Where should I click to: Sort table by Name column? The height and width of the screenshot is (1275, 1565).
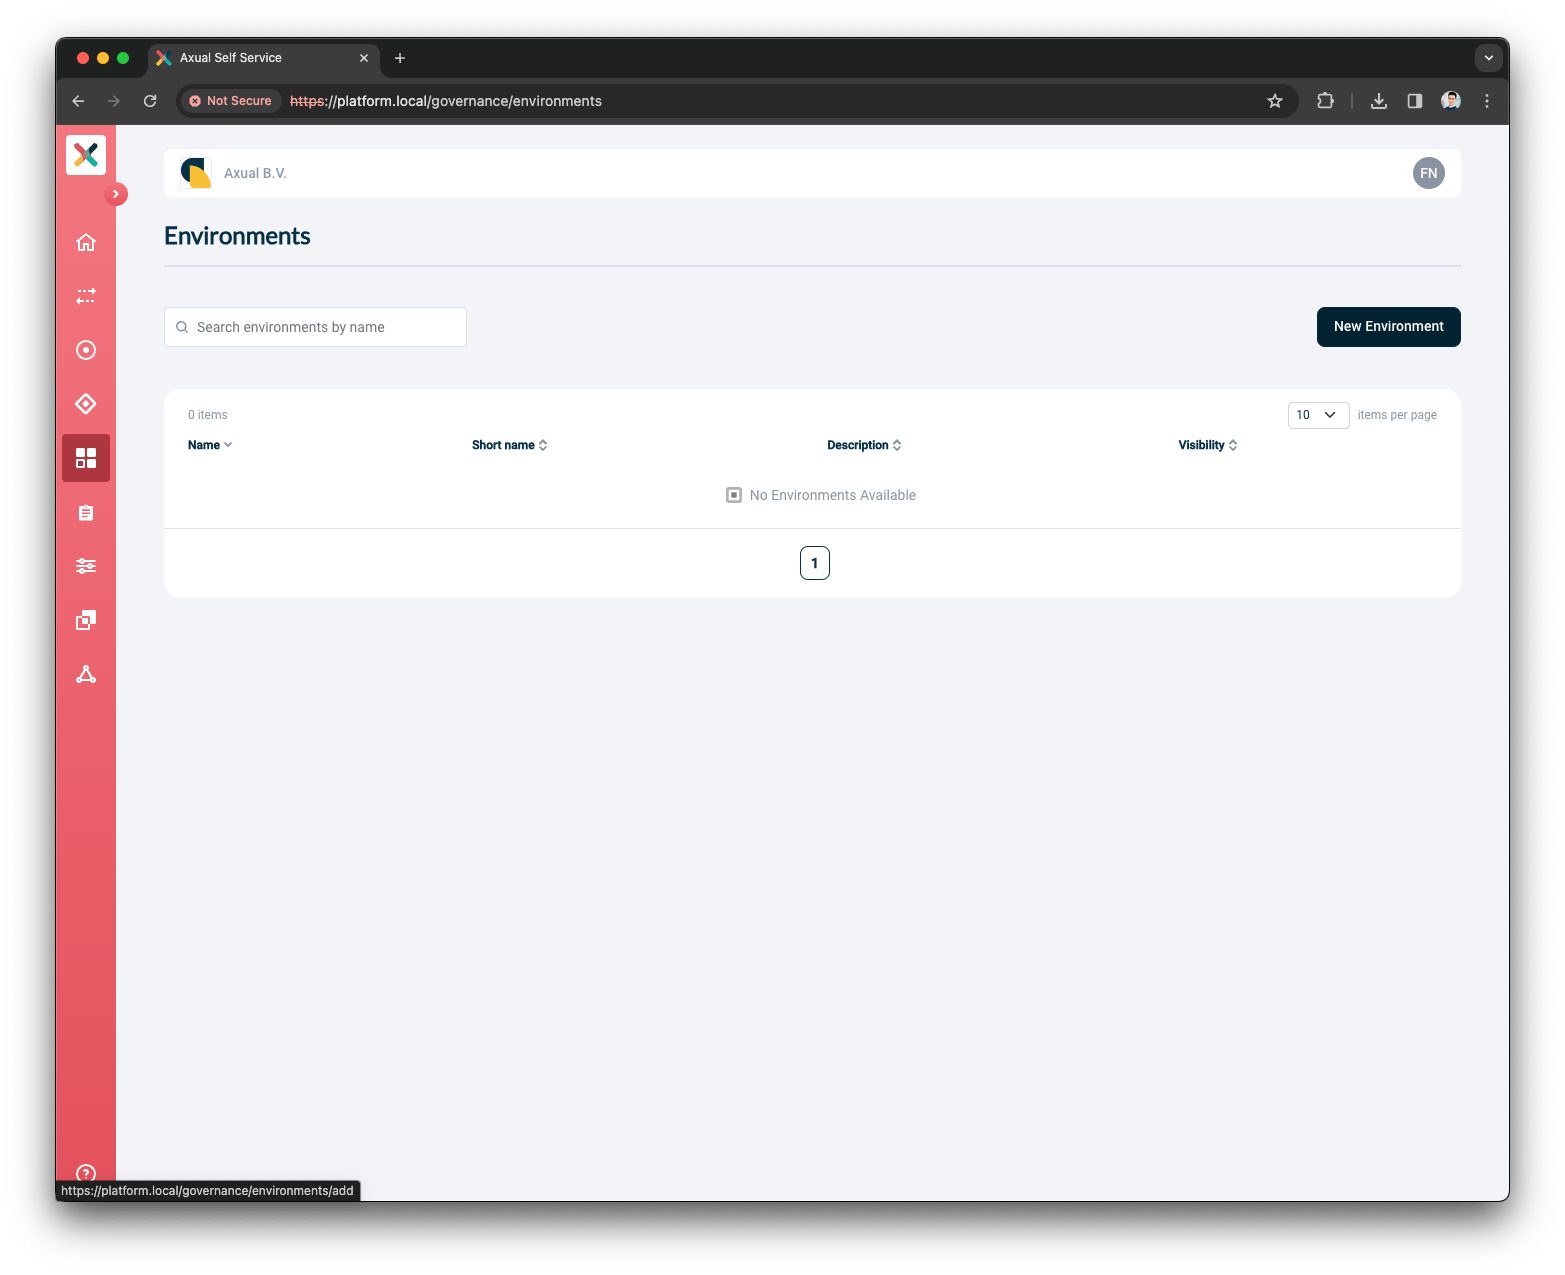(x=210, y=445)
